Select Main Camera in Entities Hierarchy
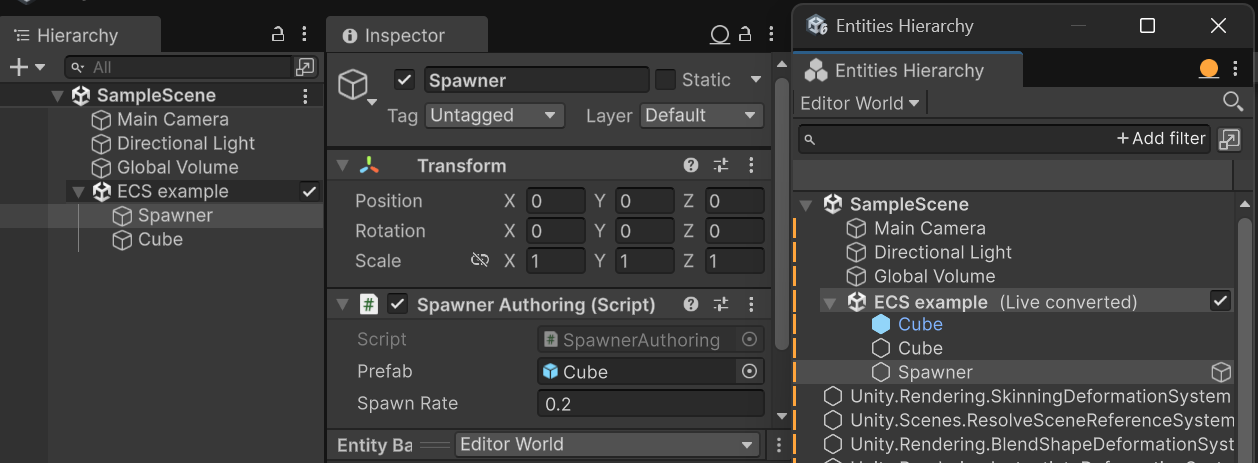1258x463 pixels. pos(929,228)
